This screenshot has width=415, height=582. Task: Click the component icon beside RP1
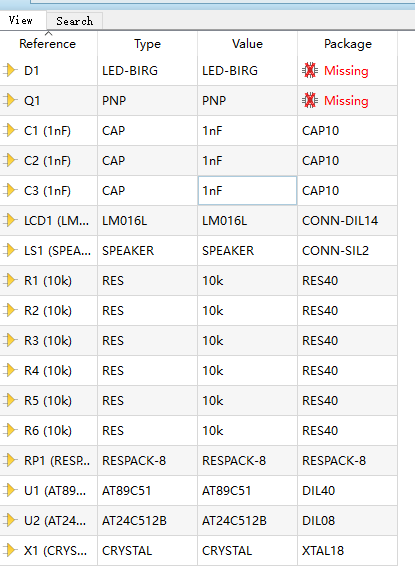[10, 460]
